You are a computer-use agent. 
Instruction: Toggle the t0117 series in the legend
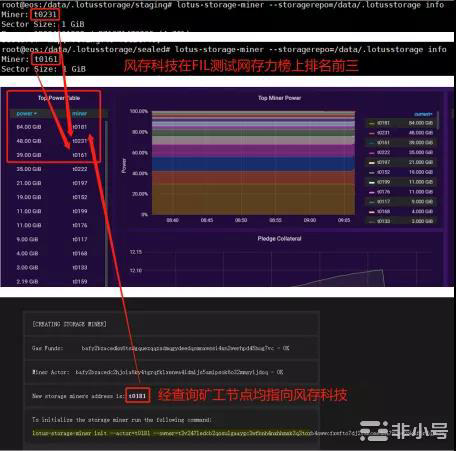click(383, 202)
